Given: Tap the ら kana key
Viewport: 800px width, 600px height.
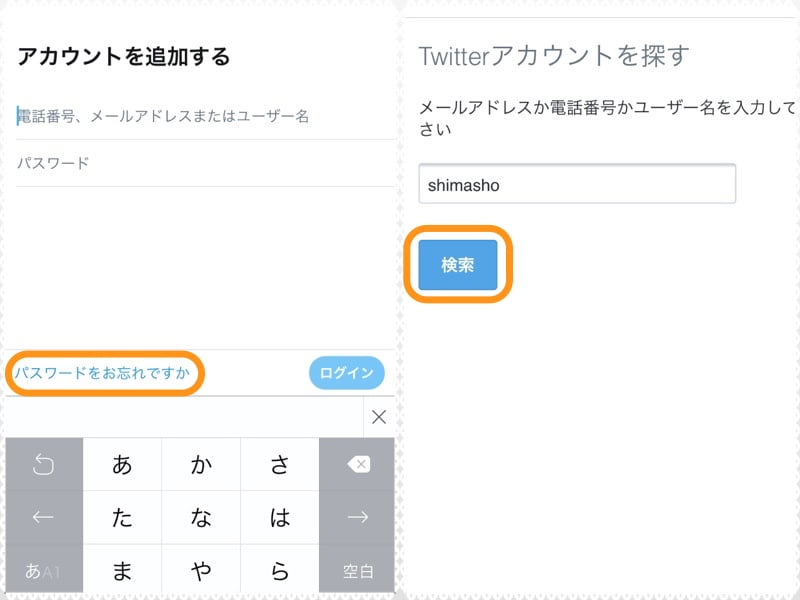Looking at the screenshot, I should coord(280,571).
